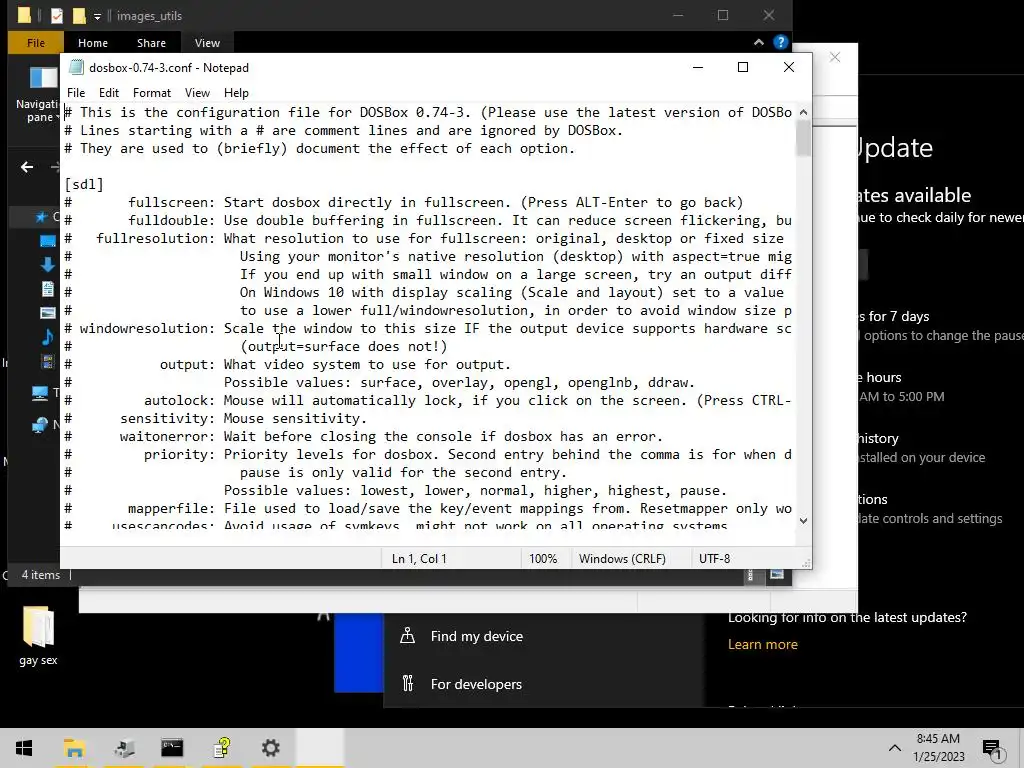Select the Pictures icon in Explorer sidebar
This screenshot has height=768, width=1024.
point(48,313)
